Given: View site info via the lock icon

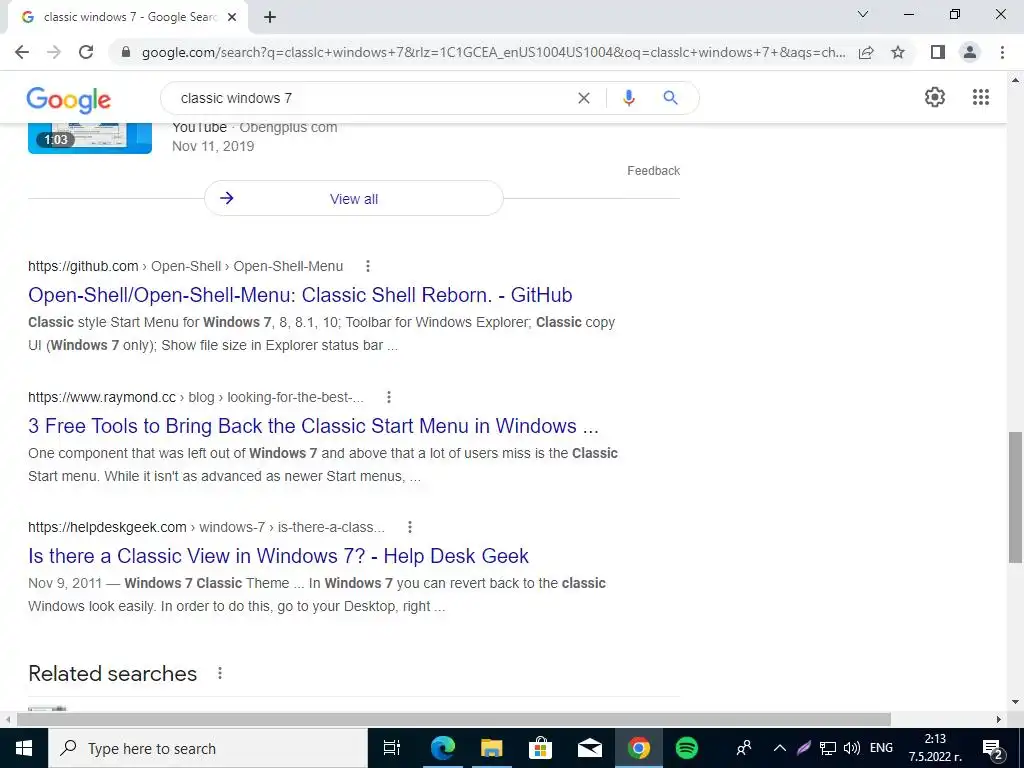Looking at the screenshot, I should click(x=126, y=52).
